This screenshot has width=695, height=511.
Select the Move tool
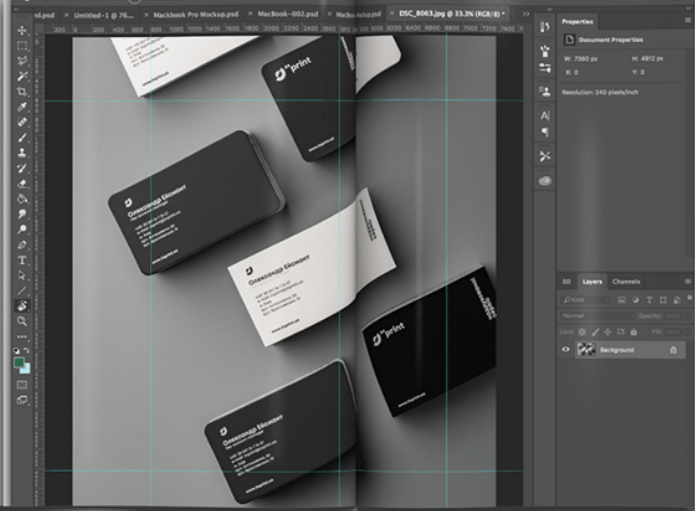pos(21,31)
